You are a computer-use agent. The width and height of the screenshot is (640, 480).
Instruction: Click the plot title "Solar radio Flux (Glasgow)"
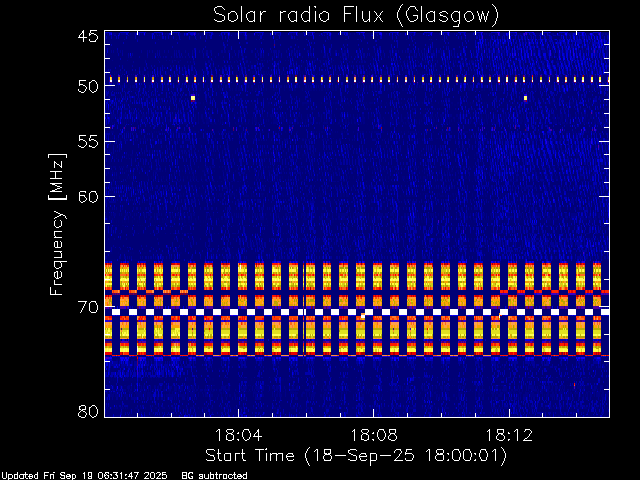[x=356, y=16]
